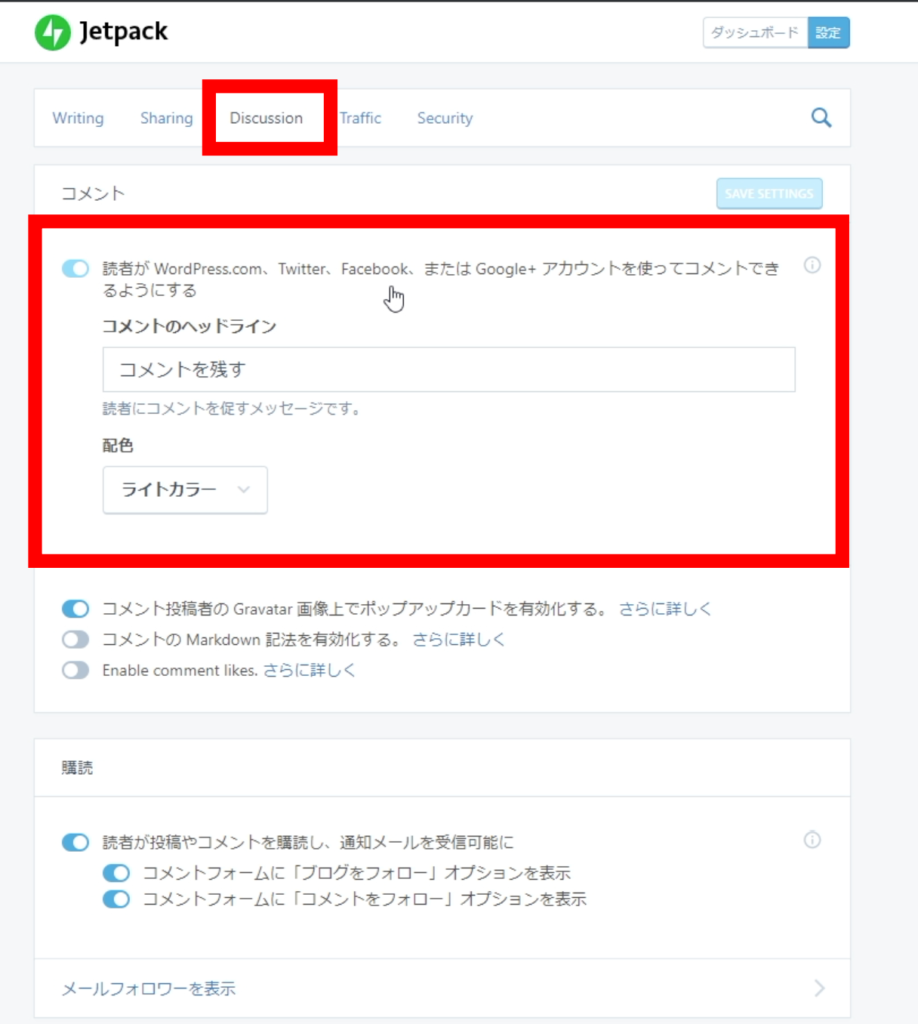The image size is (918, 1024).
Task: Toggle reader subscriptions and notification emails
Action: pos(76,842)
